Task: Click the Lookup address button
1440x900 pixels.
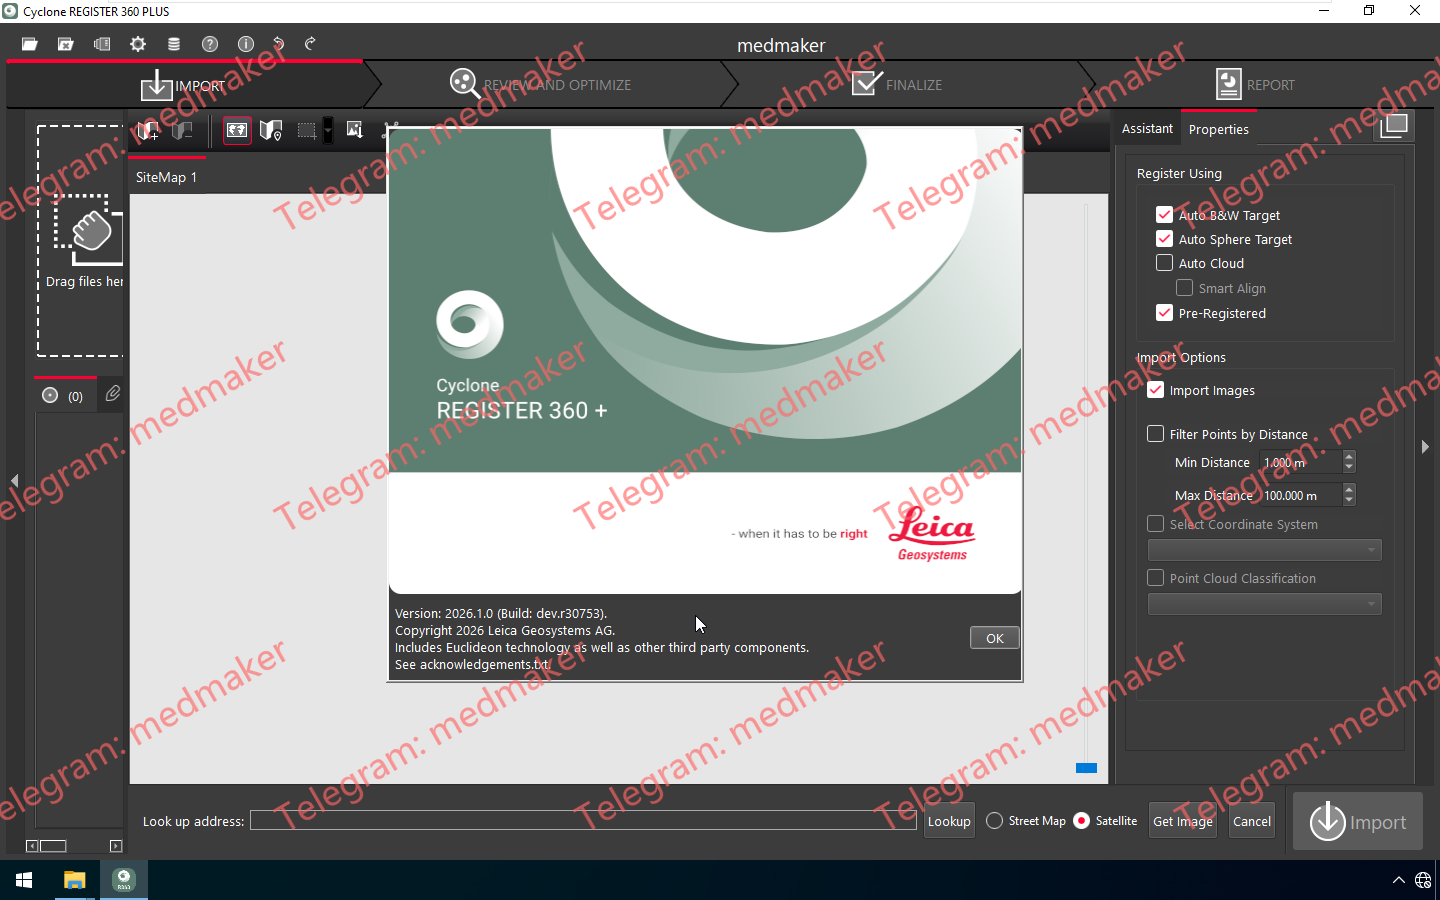Action: click(949, 821)
